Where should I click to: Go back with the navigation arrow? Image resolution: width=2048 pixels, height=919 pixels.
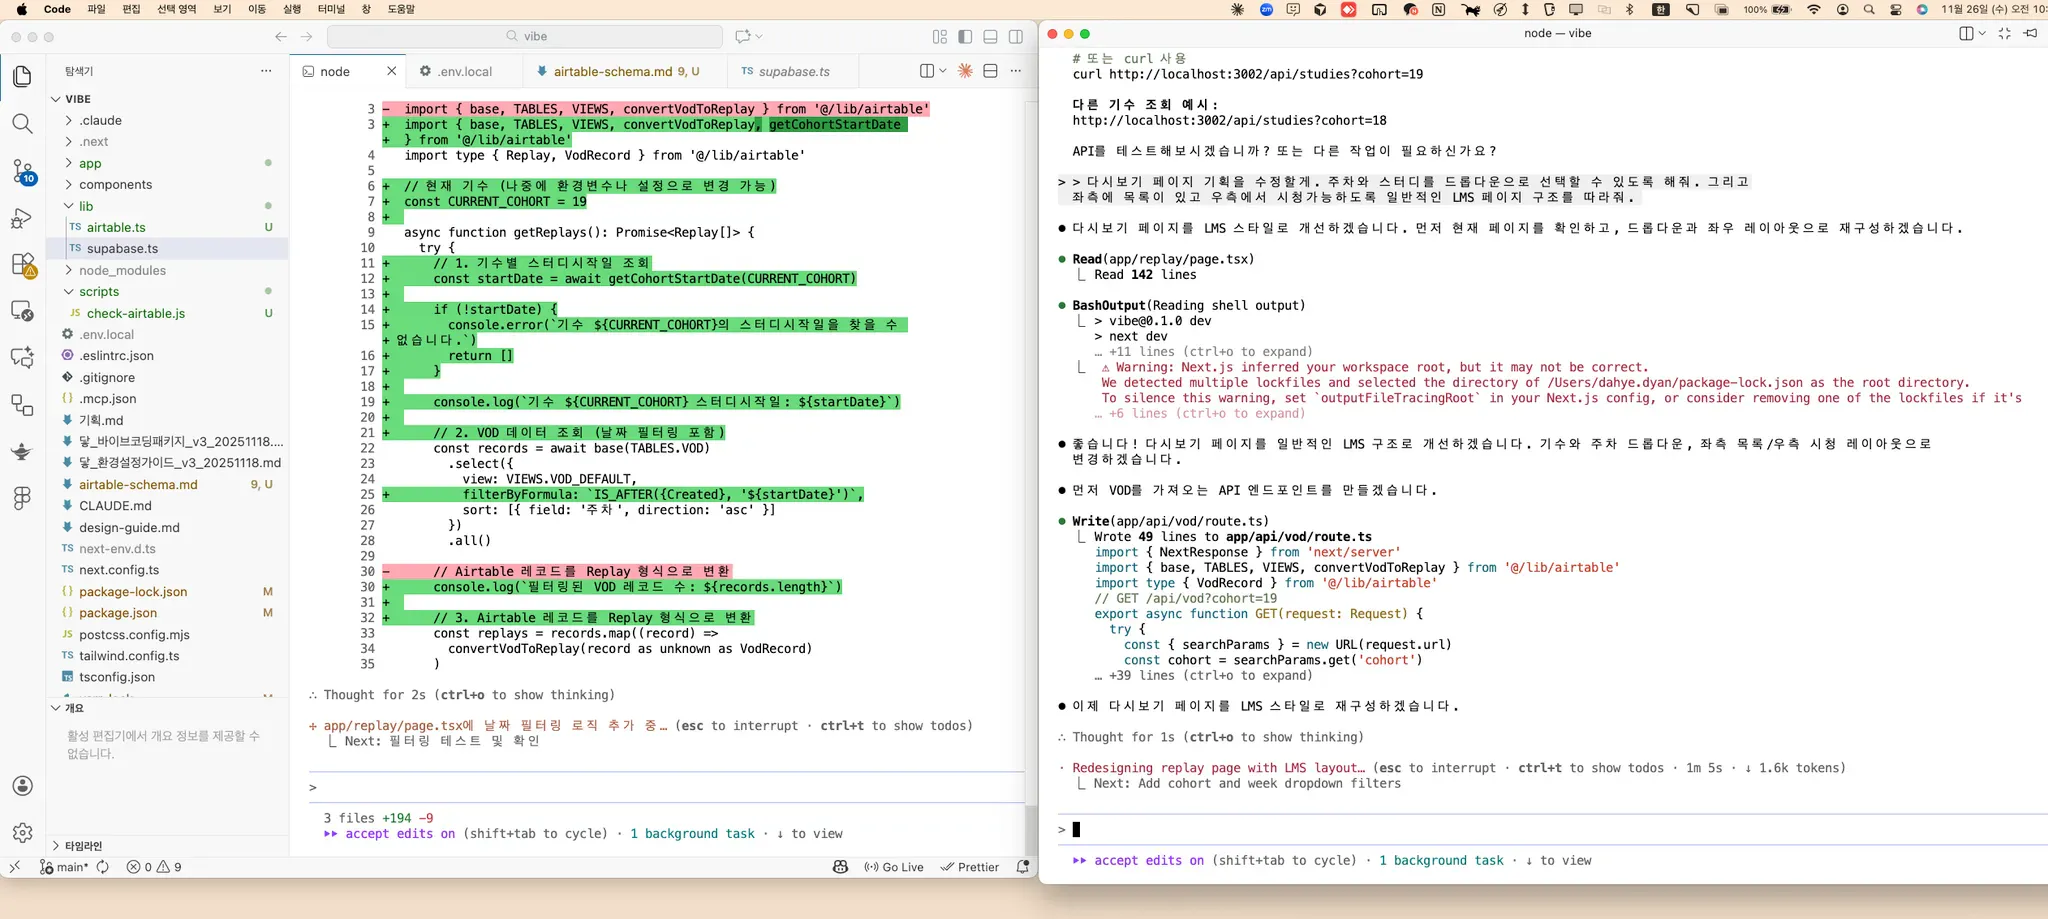click(x=281, y=37)
